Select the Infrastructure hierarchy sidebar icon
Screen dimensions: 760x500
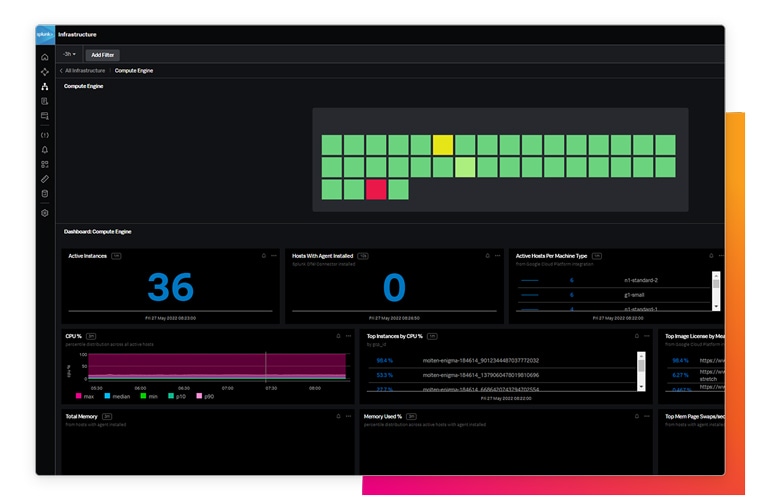(45, 87)
